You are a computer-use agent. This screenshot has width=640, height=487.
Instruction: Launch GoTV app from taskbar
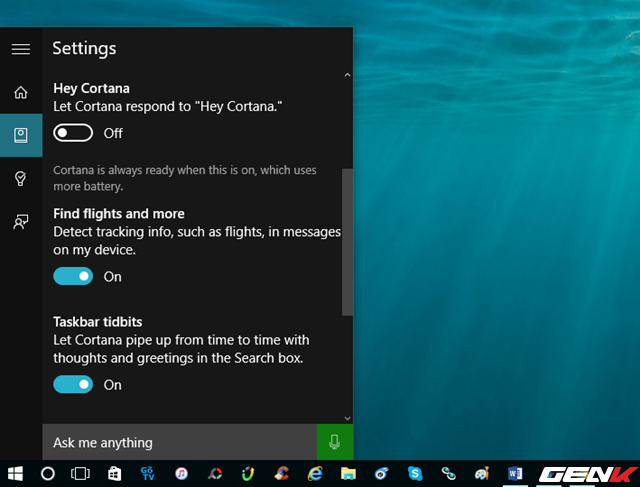click(x=147, y=474)
